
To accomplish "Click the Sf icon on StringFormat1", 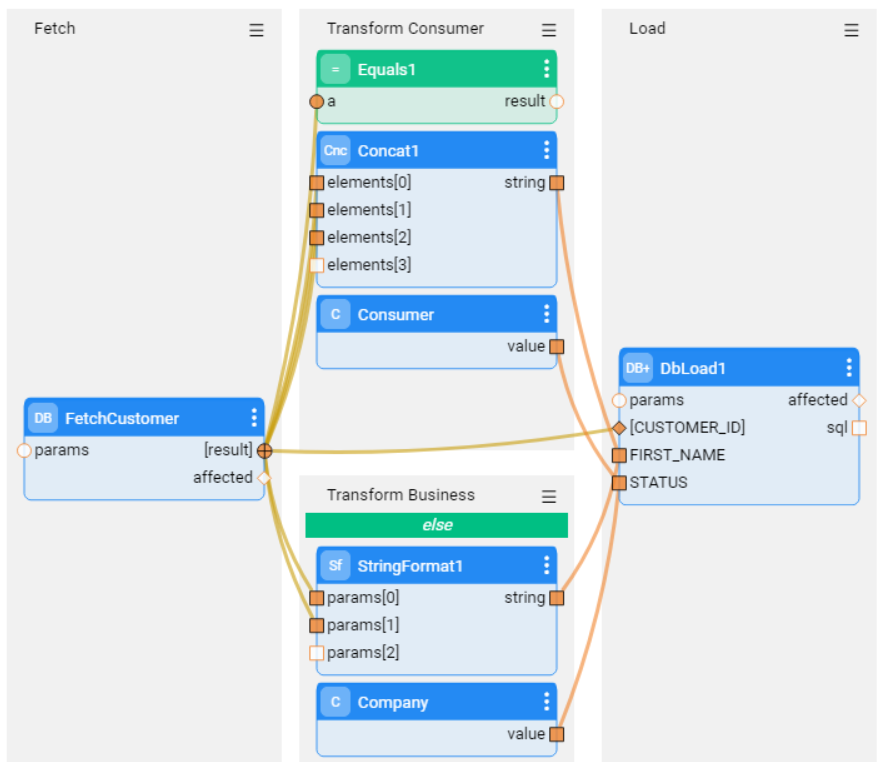I will [335, 566].
